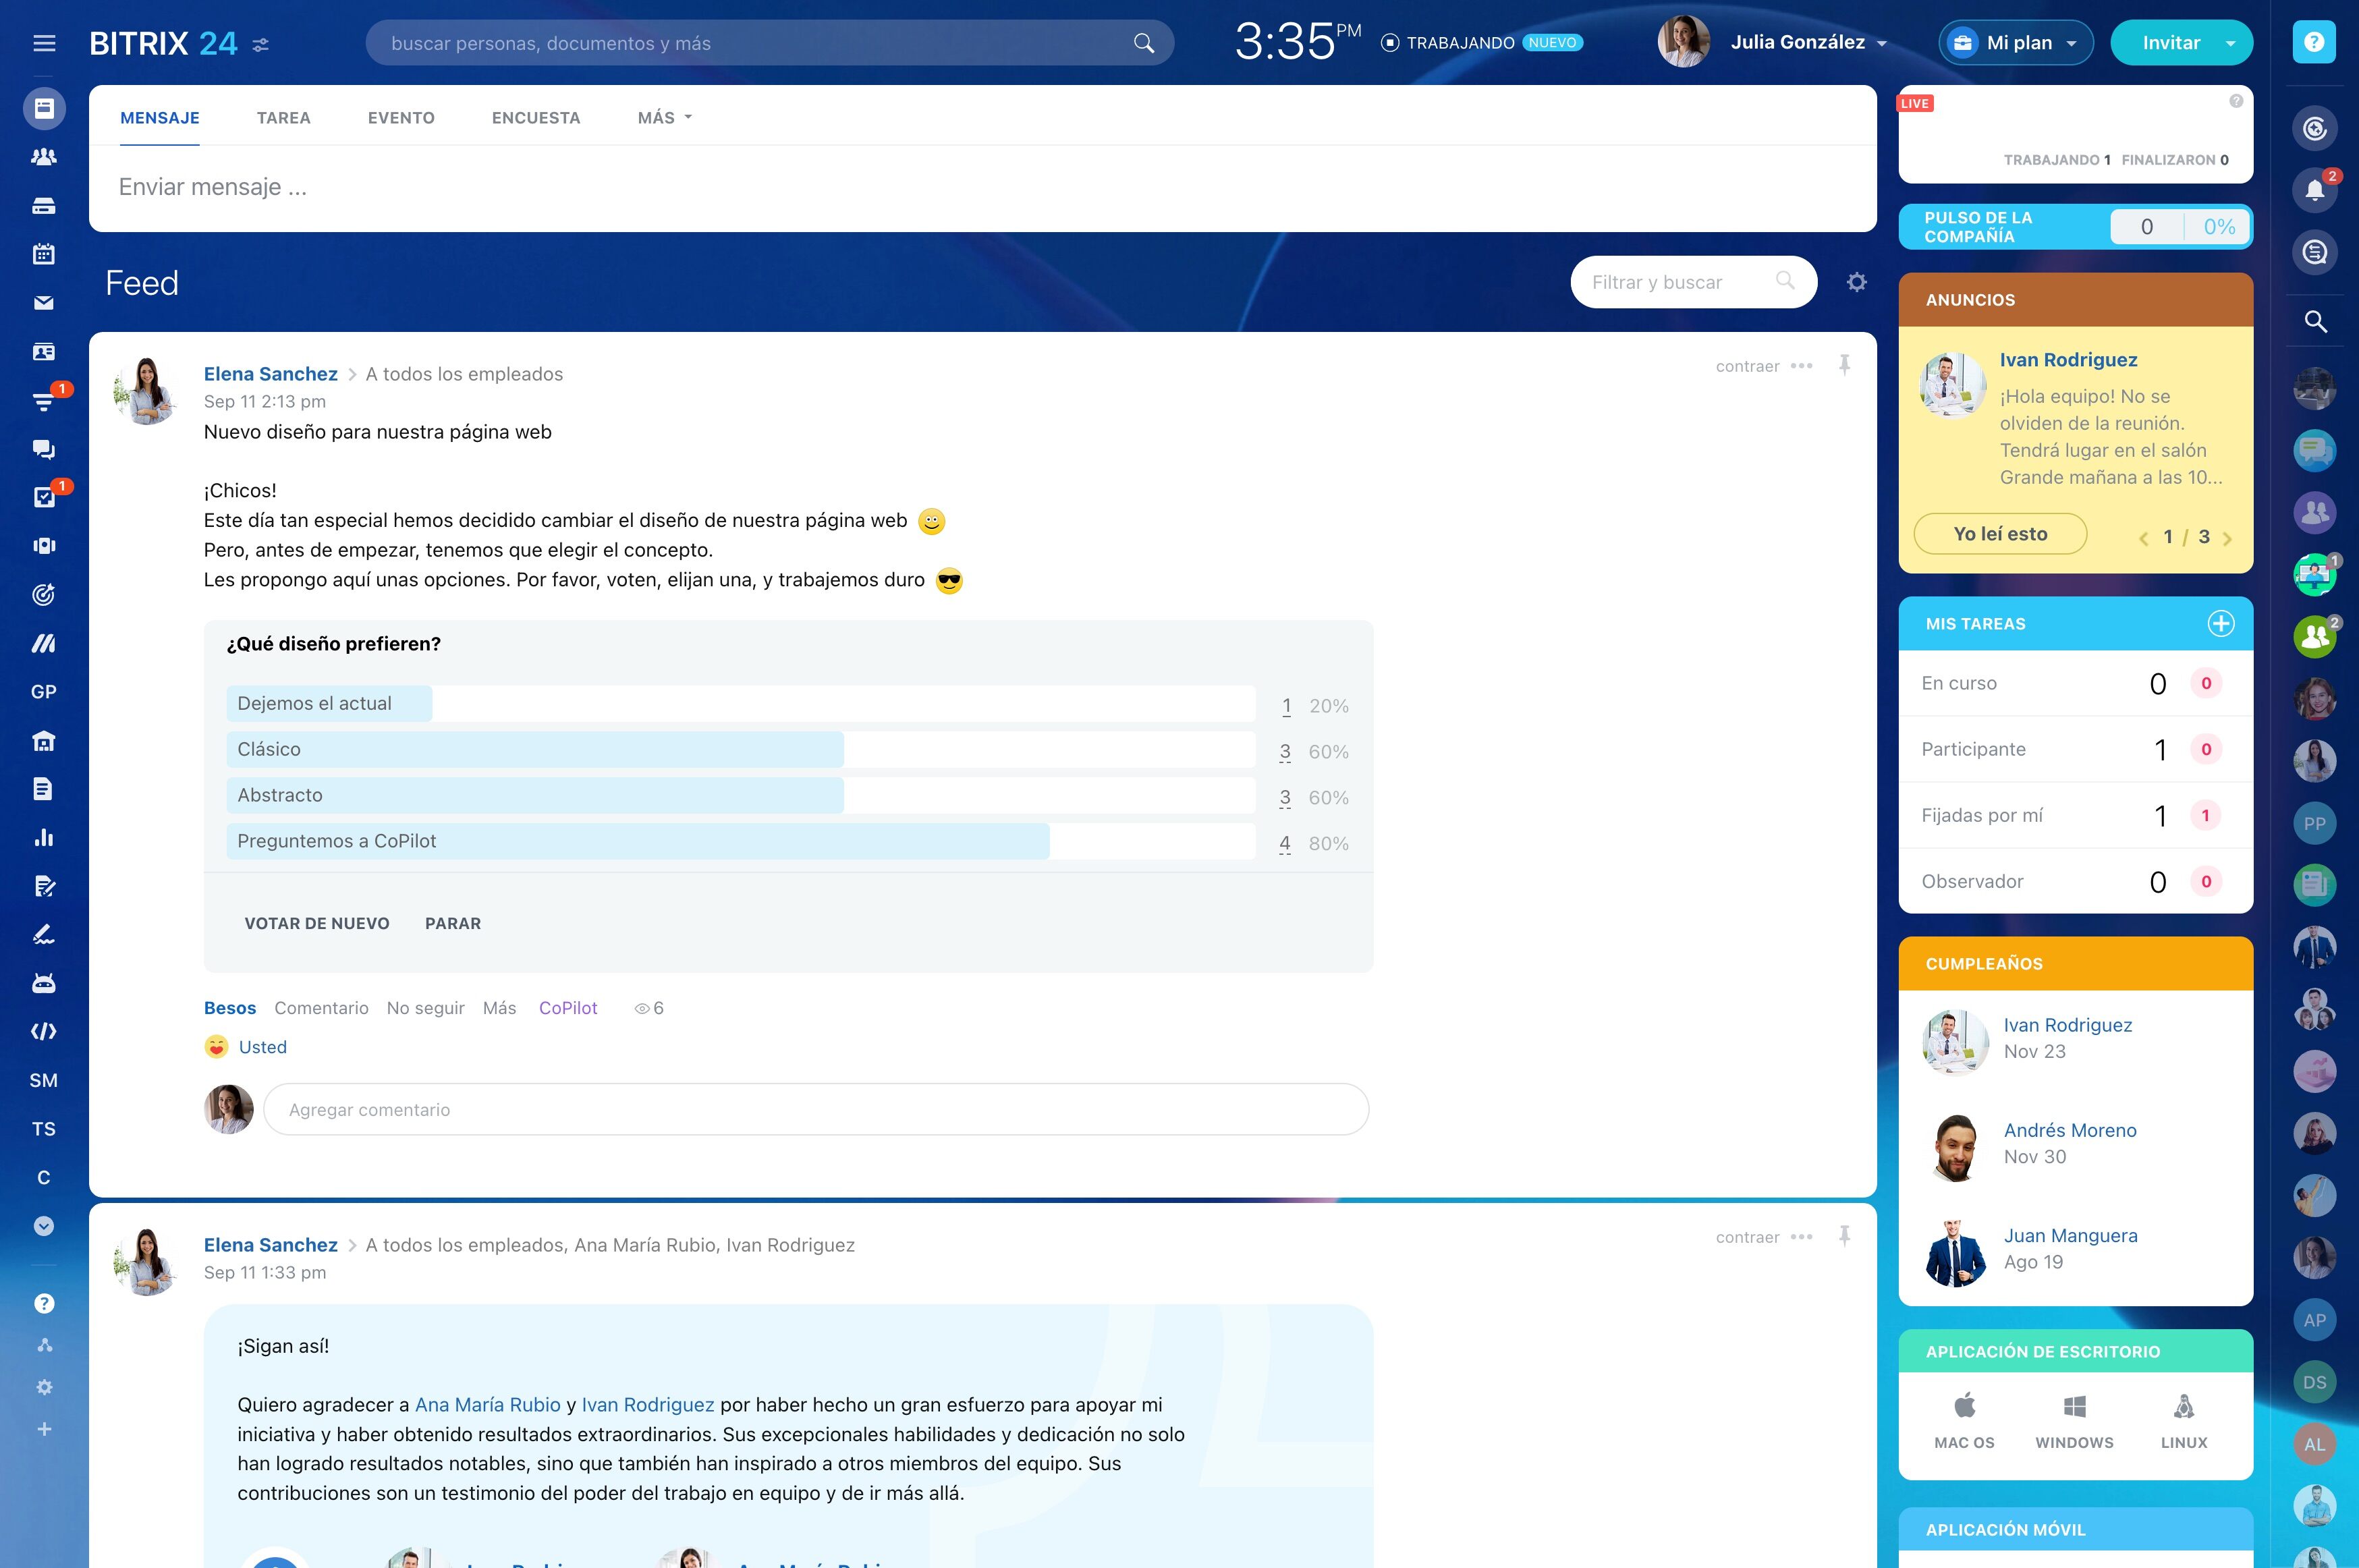The image size is (2359, 1568).
Task: Open the help question mark icon
Action: point(2313,42)
